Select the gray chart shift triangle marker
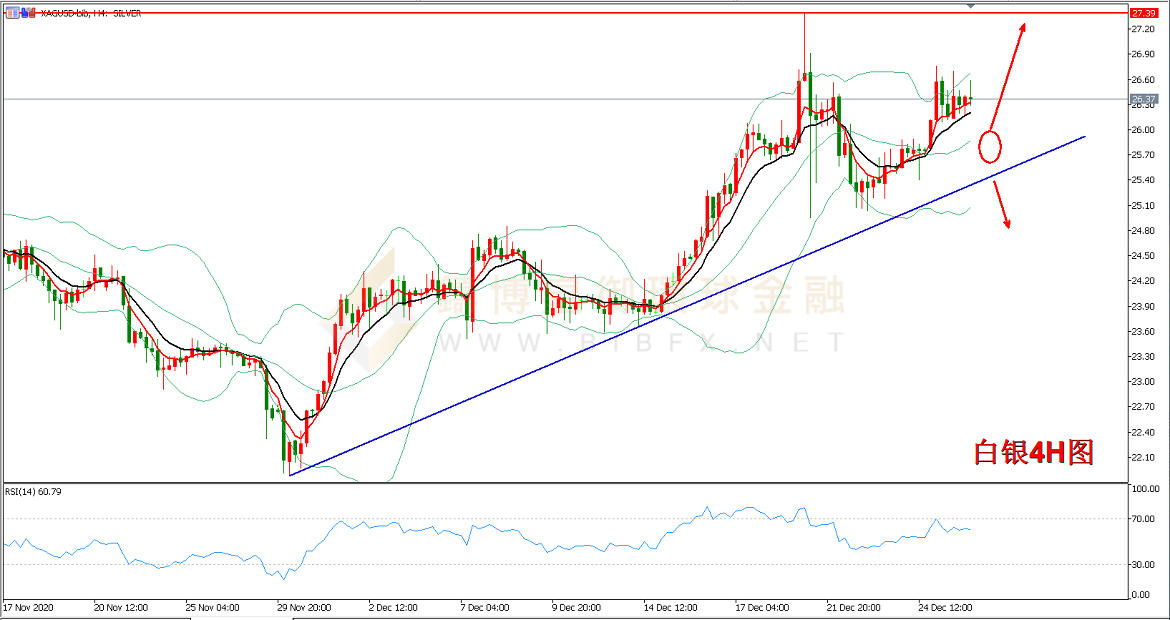The height and width of the screenshot is (620, 1170). [970, 5]
